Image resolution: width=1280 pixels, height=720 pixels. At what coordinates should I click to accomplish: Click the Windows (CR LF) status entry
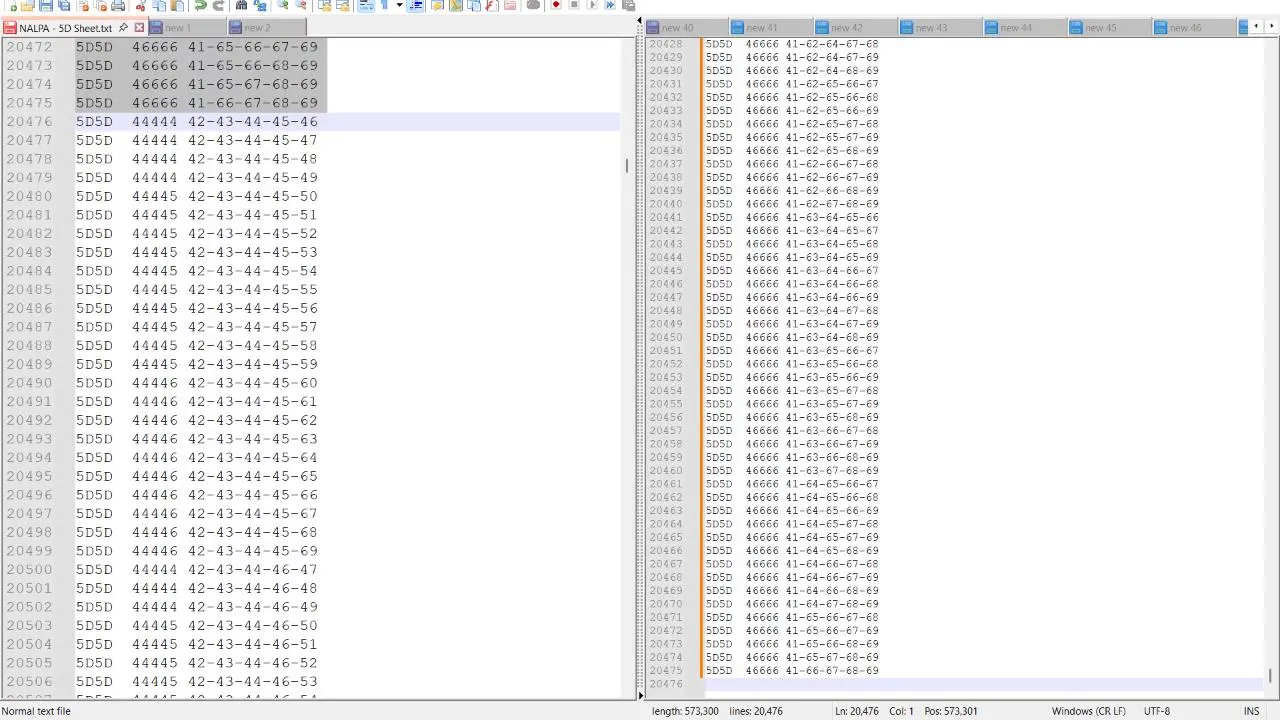pyautogui.click(x=1086, y=711)
